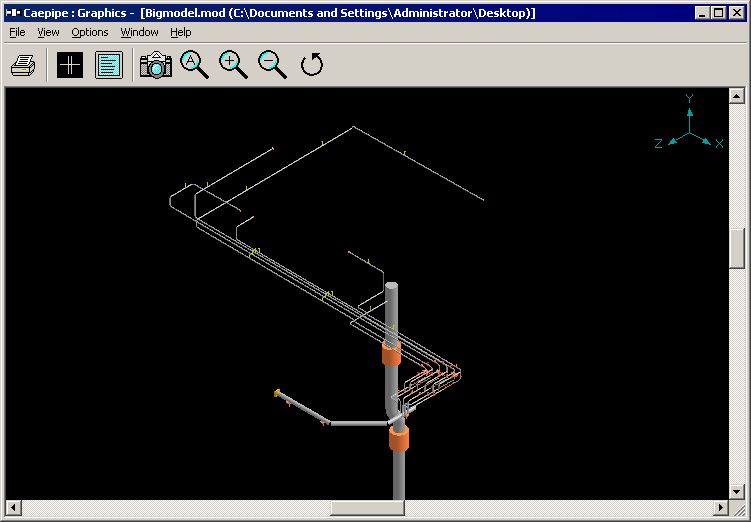Click the vertical scrollbar down arrow
This screenshot has width=751, height=522.
737,491
